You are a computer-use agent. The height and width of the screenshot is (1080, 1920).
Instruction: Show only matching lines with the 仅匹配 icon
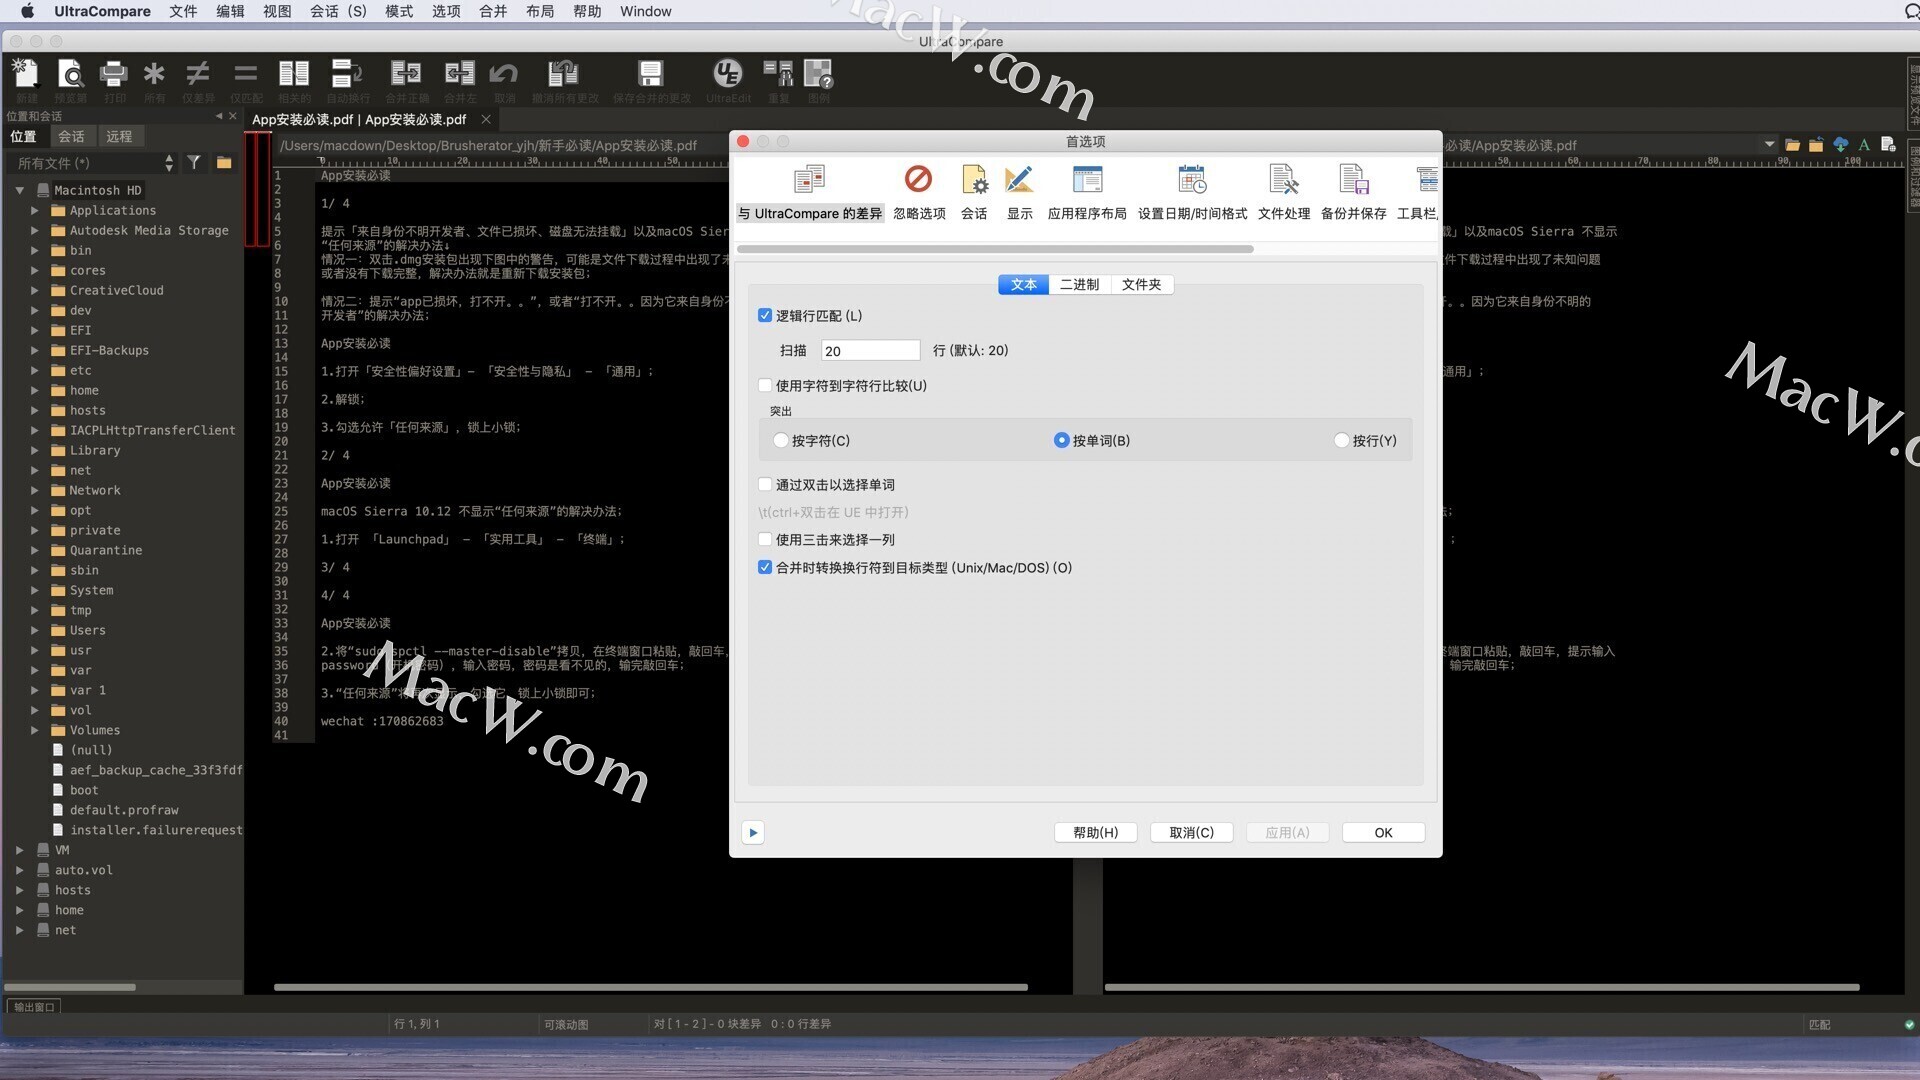click(x=246, y=74)
